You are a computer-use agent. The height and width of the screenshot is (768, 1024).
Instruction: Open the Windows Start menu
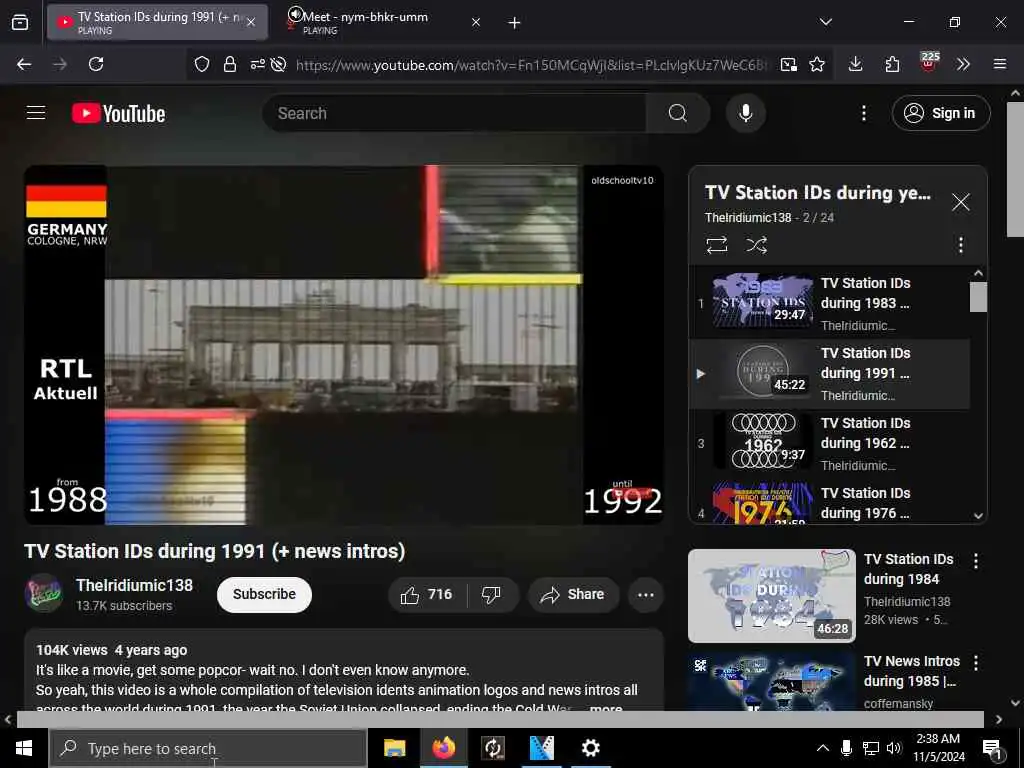[x=24, y=748]
